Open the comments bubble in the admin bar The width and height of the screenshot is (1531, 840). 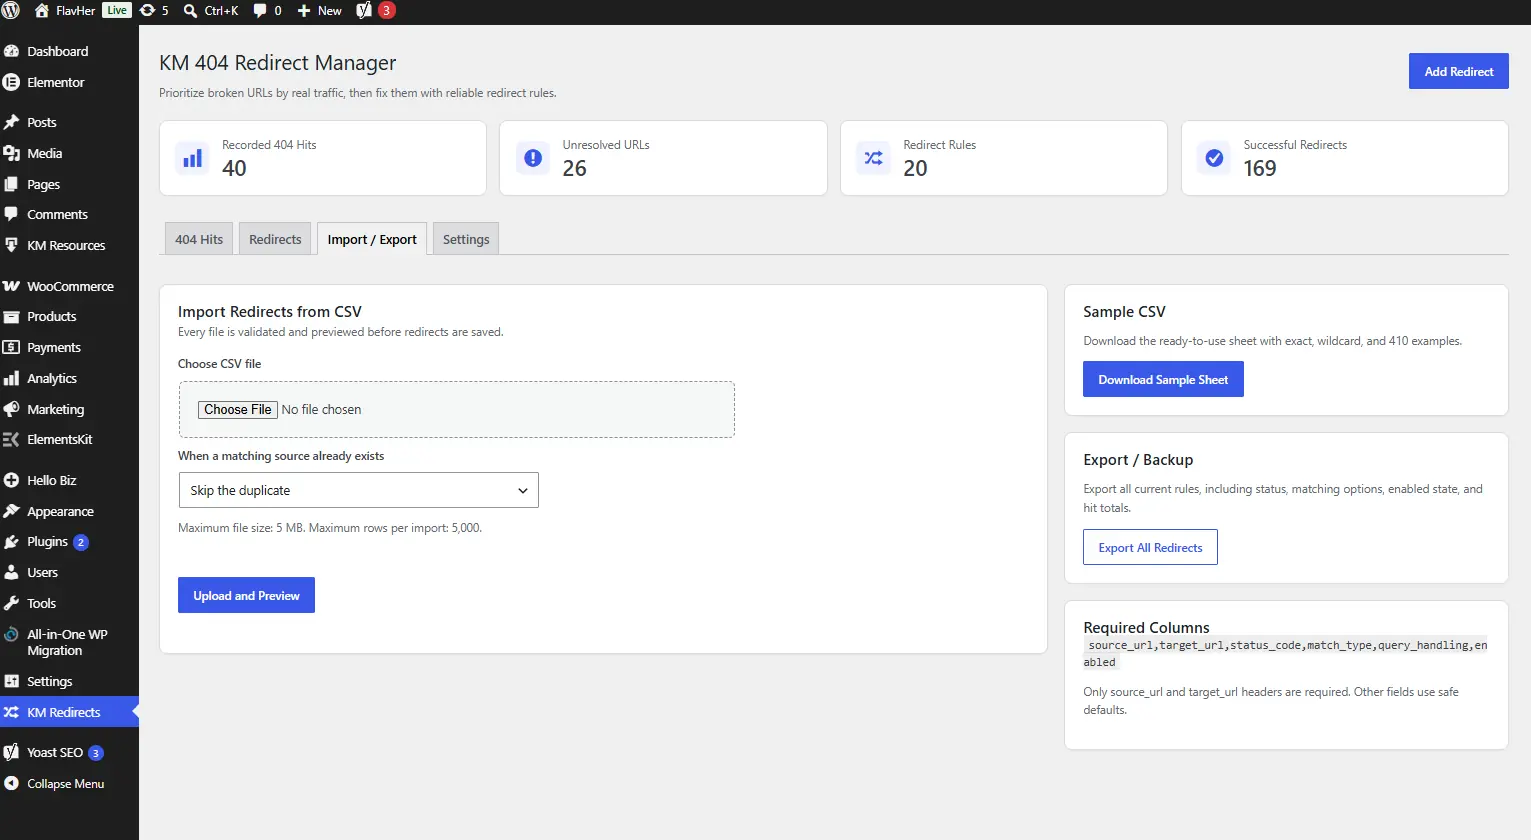click(260, 11)
